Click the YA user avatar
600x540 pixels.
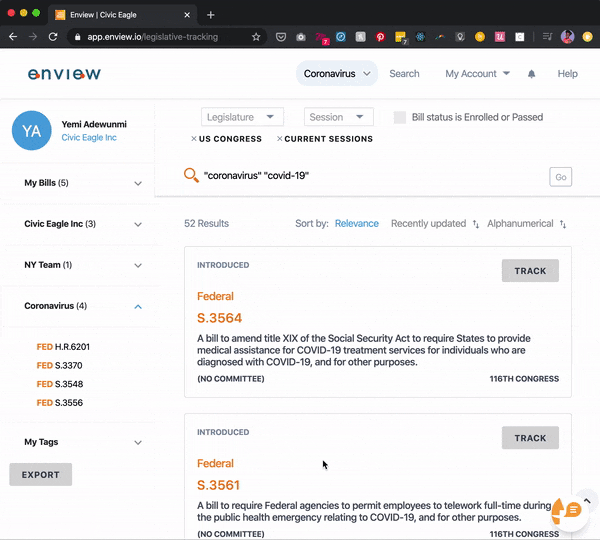31,130
